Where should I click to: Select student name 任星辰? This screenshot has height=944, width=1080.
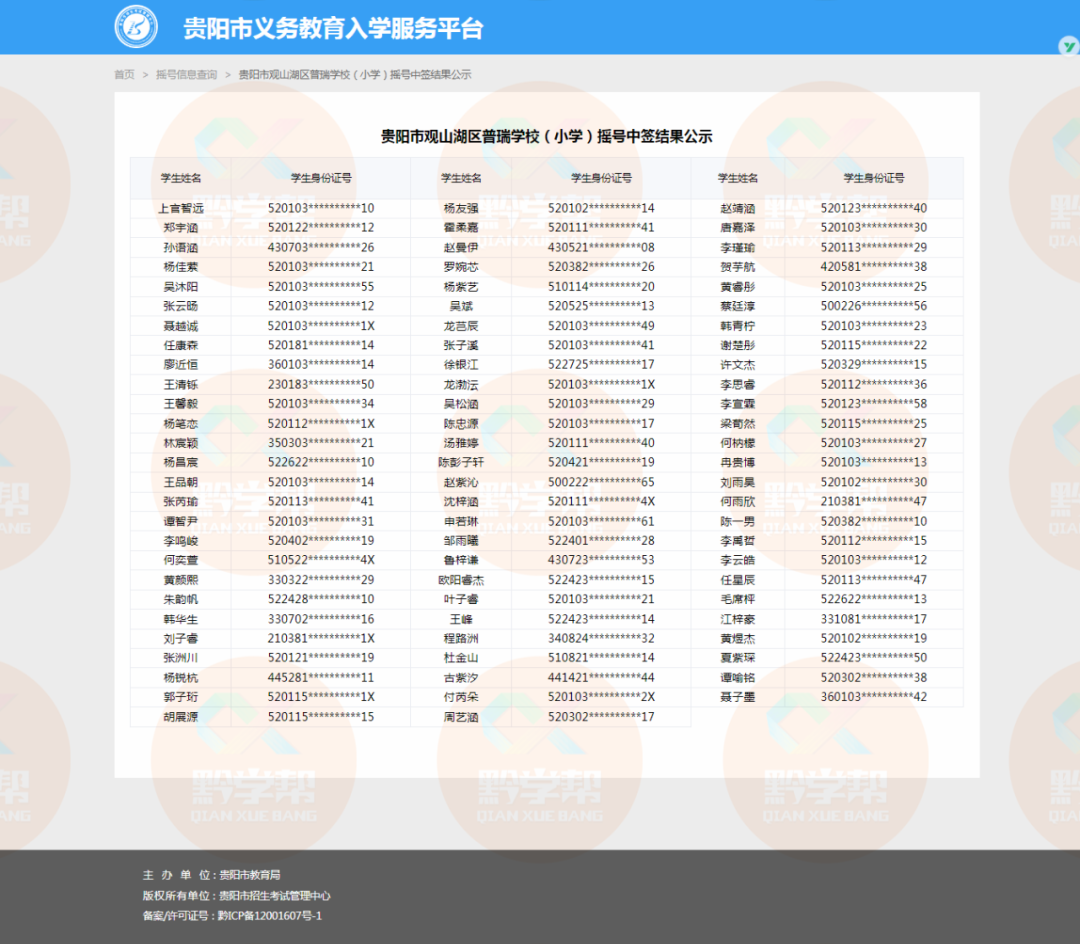(x=738, y=580)
